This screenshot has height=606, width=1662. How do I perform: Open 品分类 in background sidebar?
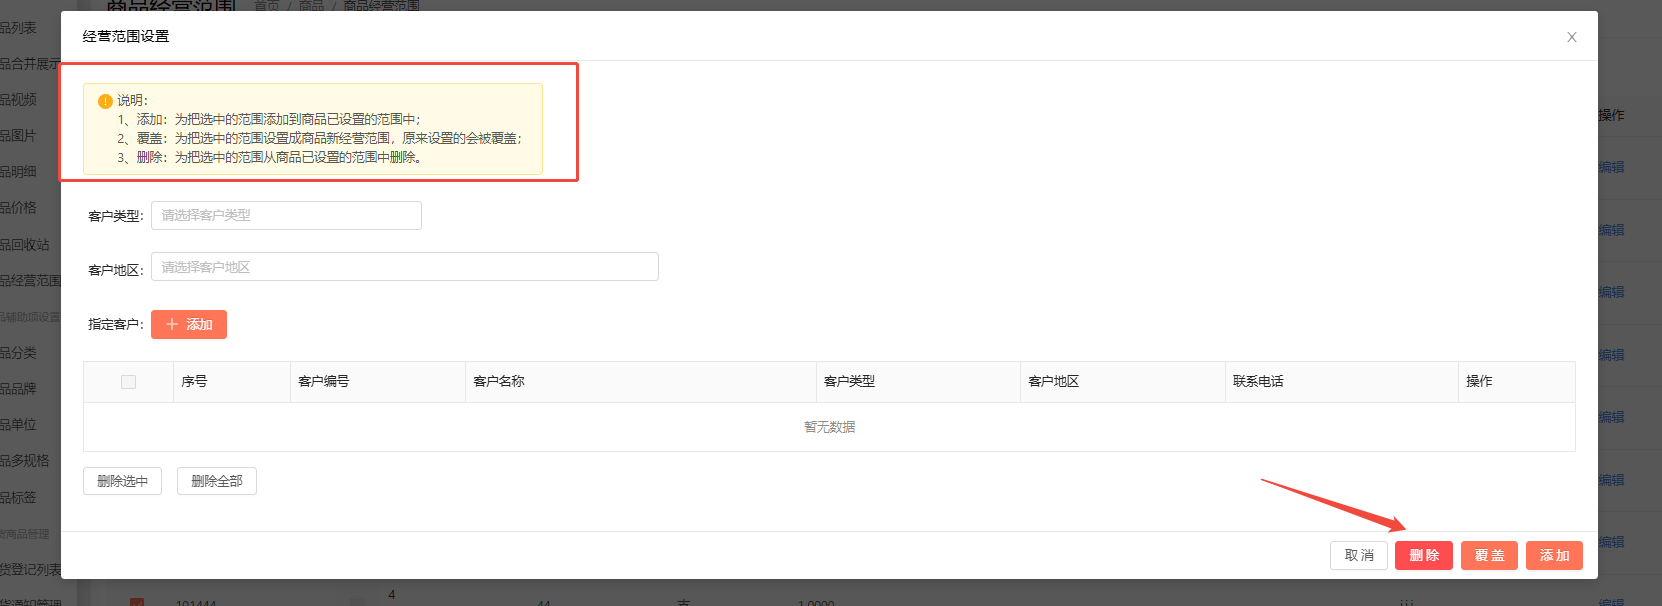[x=18, y=352]
